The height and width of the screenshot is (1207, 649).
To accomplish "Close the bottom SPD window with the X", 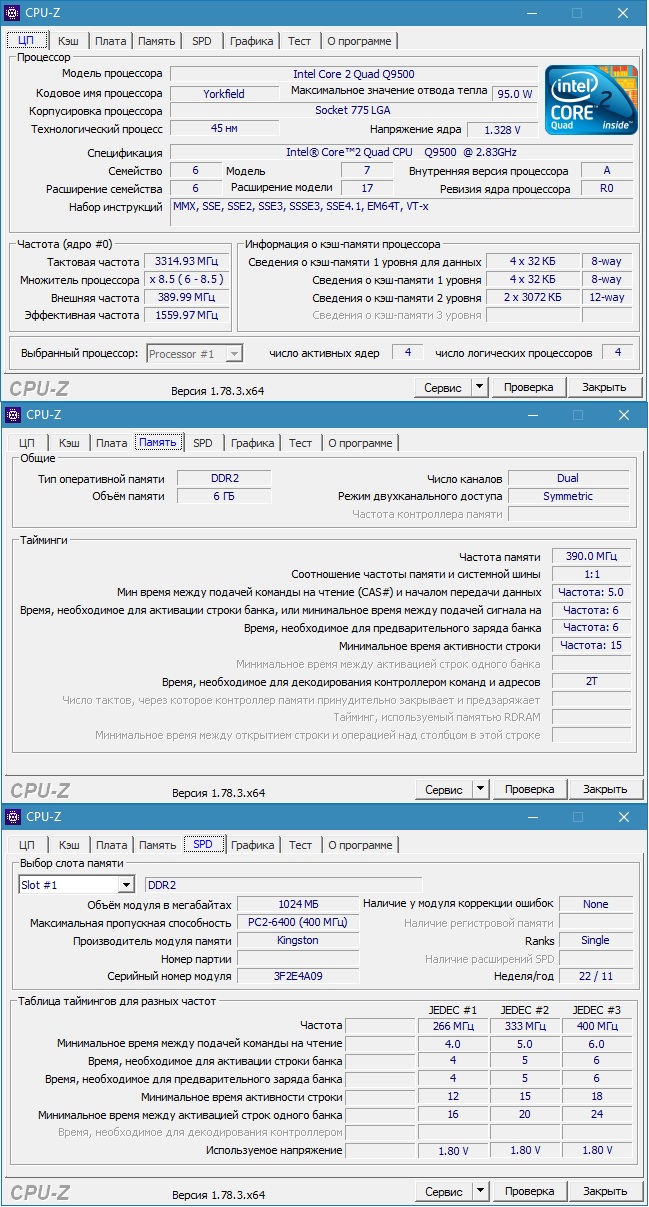I will pos(624,816).
